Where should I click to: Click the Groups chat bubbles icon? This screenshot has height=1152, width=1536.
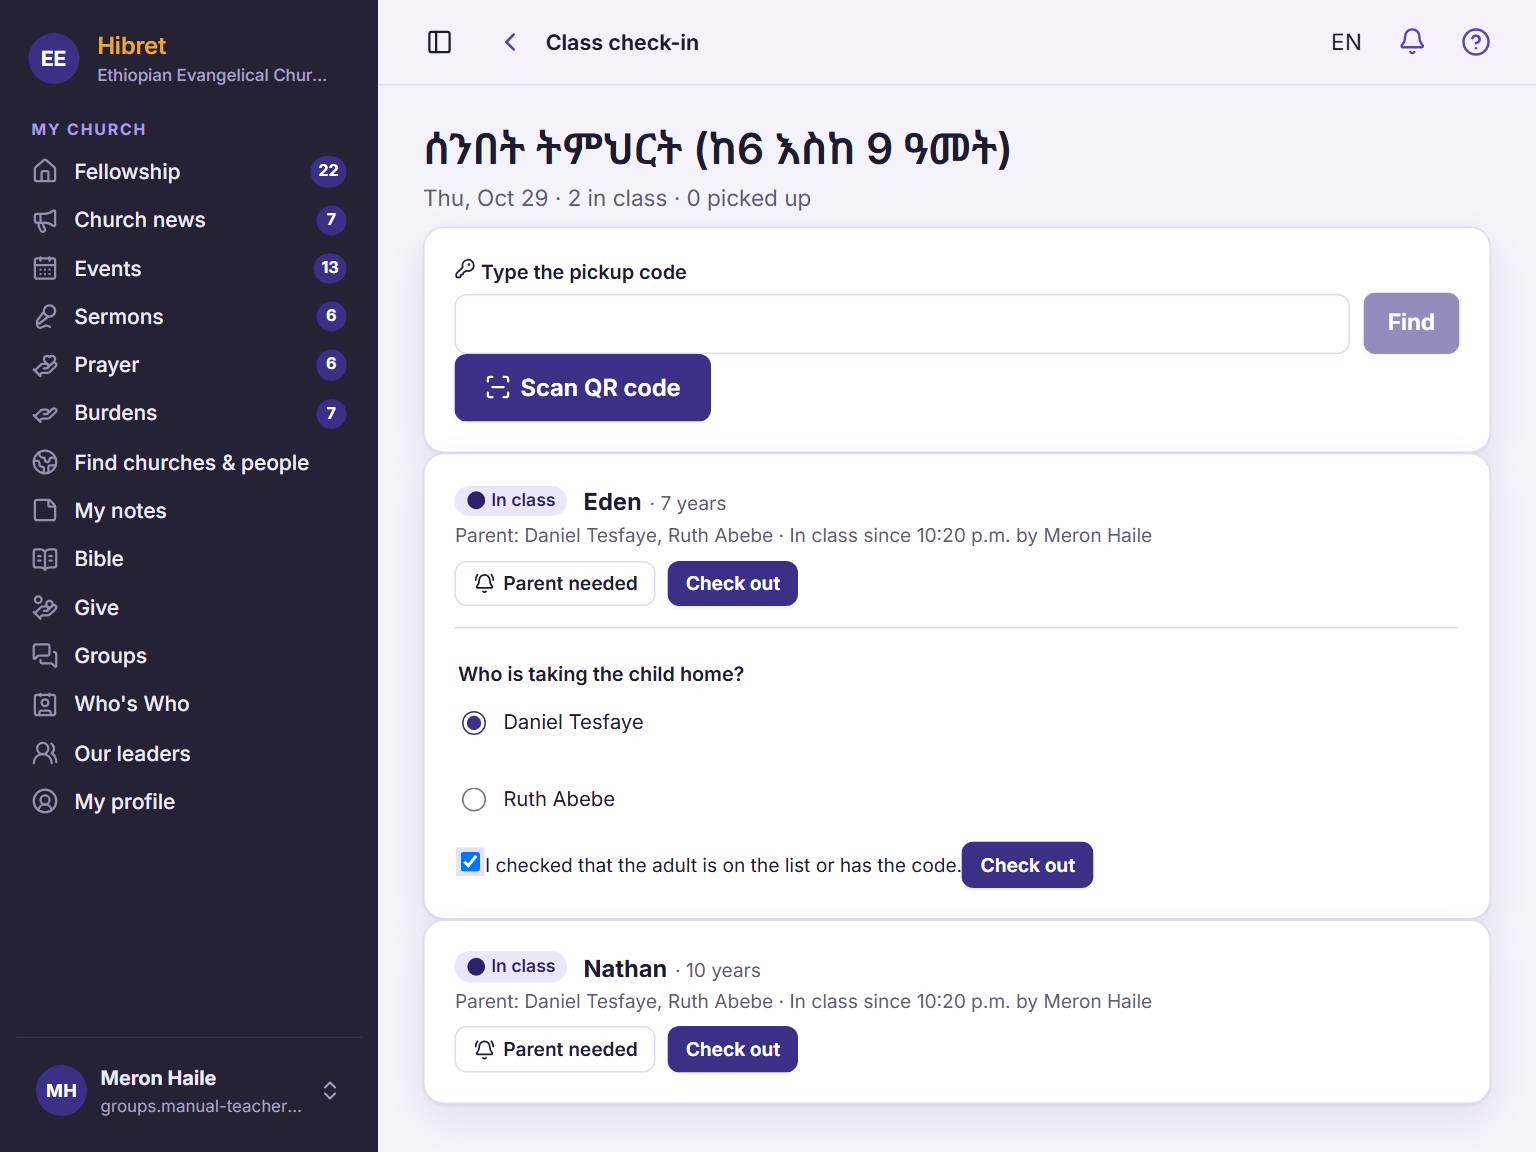click(45, 656)
